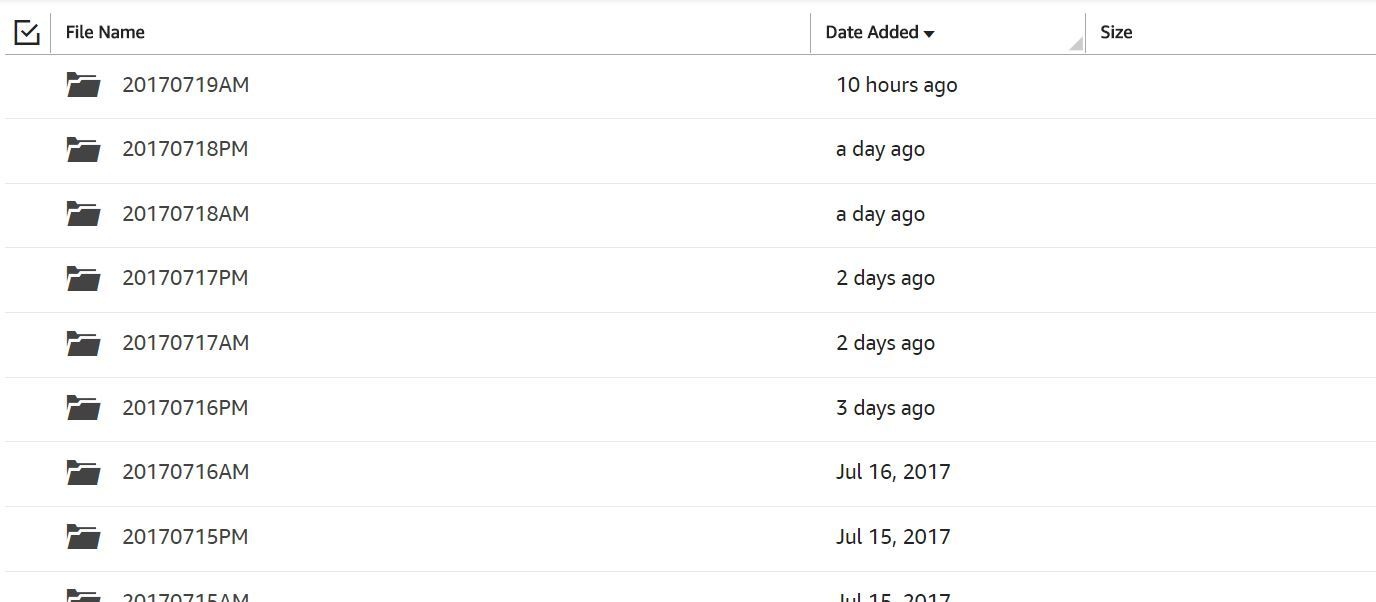Click the folder icon for 20170716PM
This screenshot has height=602, width=1376.
click(x=83, y=408)
